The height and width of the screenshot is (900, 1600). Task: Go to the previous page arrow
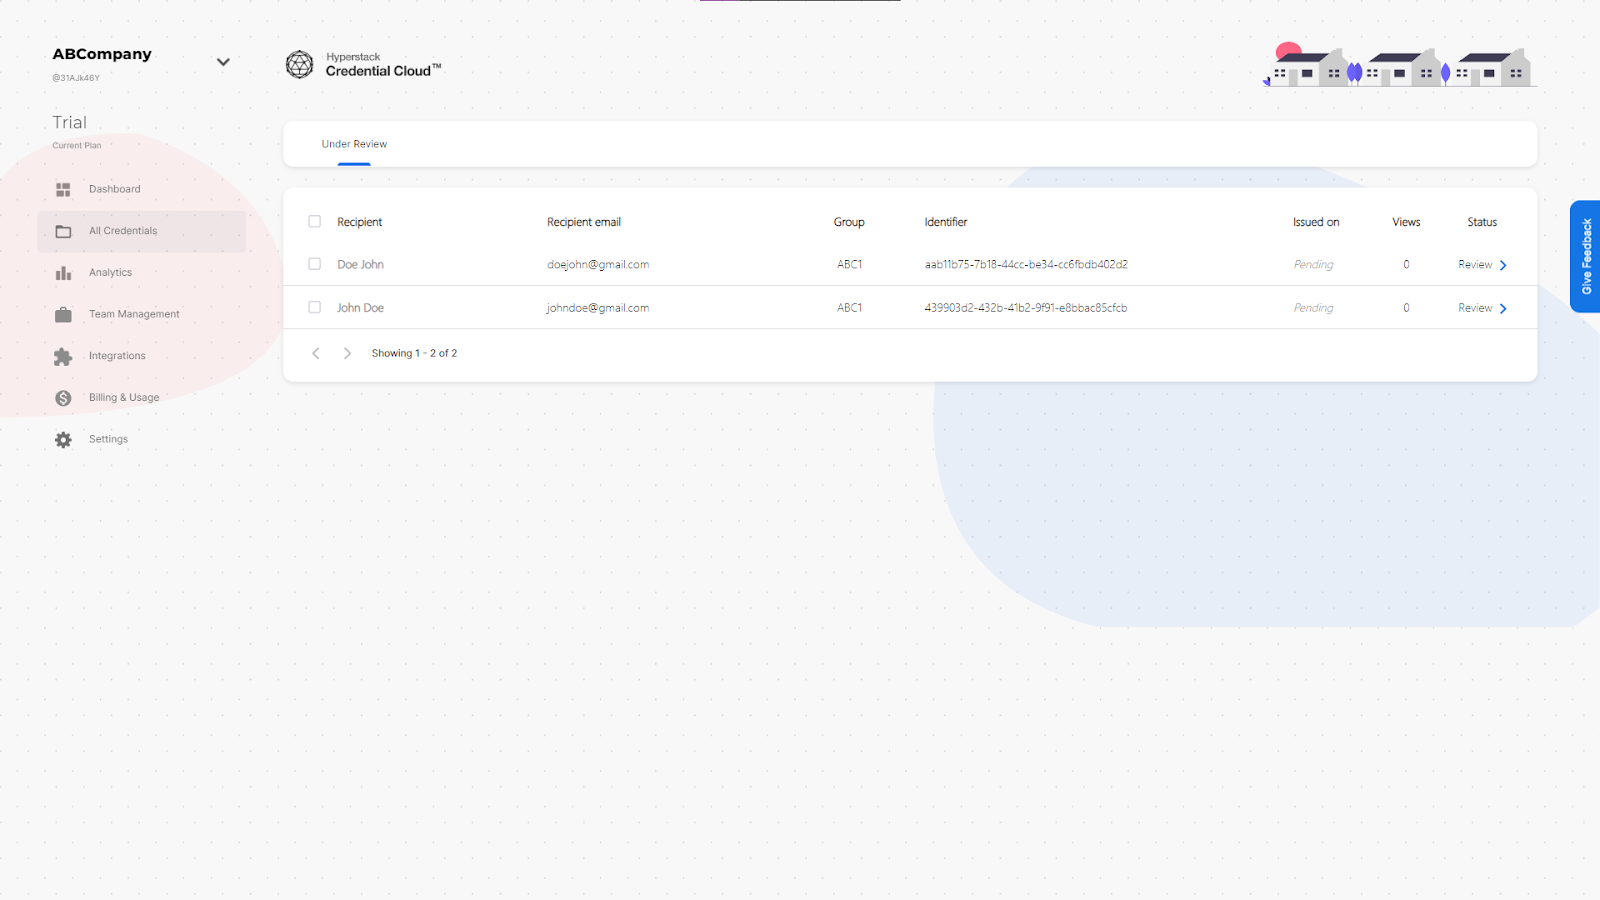316,353
